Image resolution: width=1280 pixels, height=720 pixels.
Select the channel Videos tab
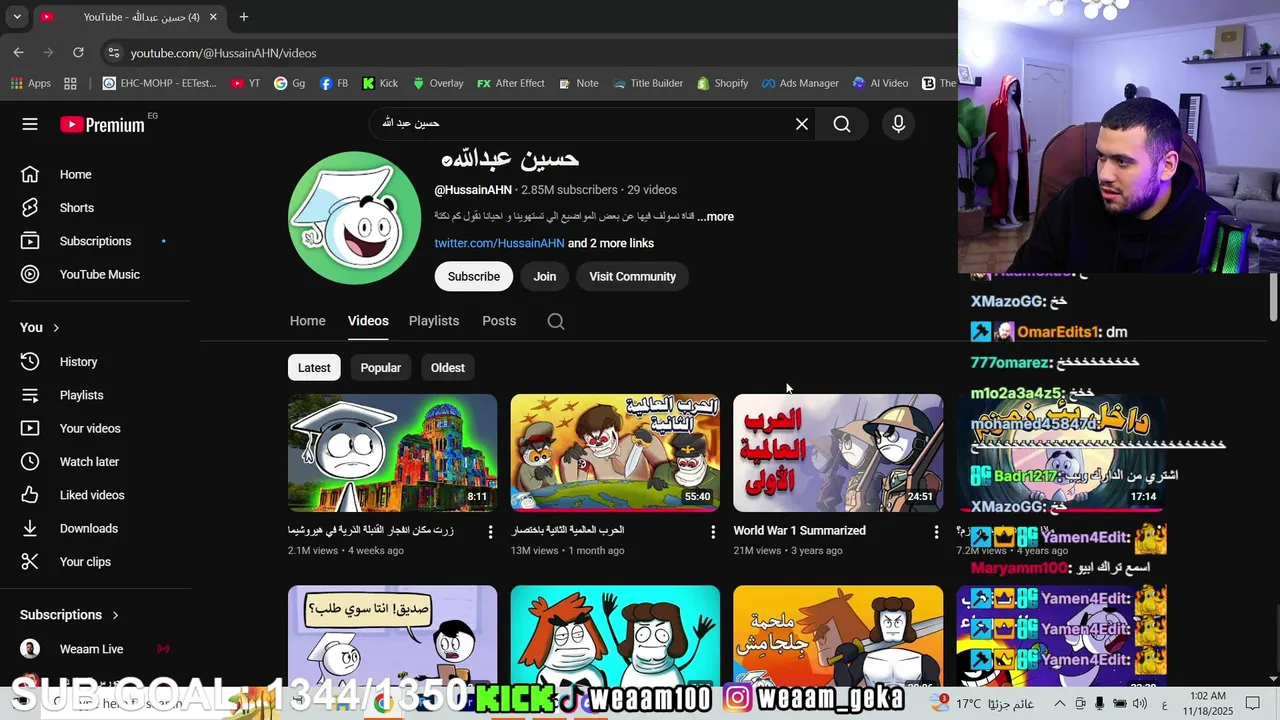click(x=368, y=321)
